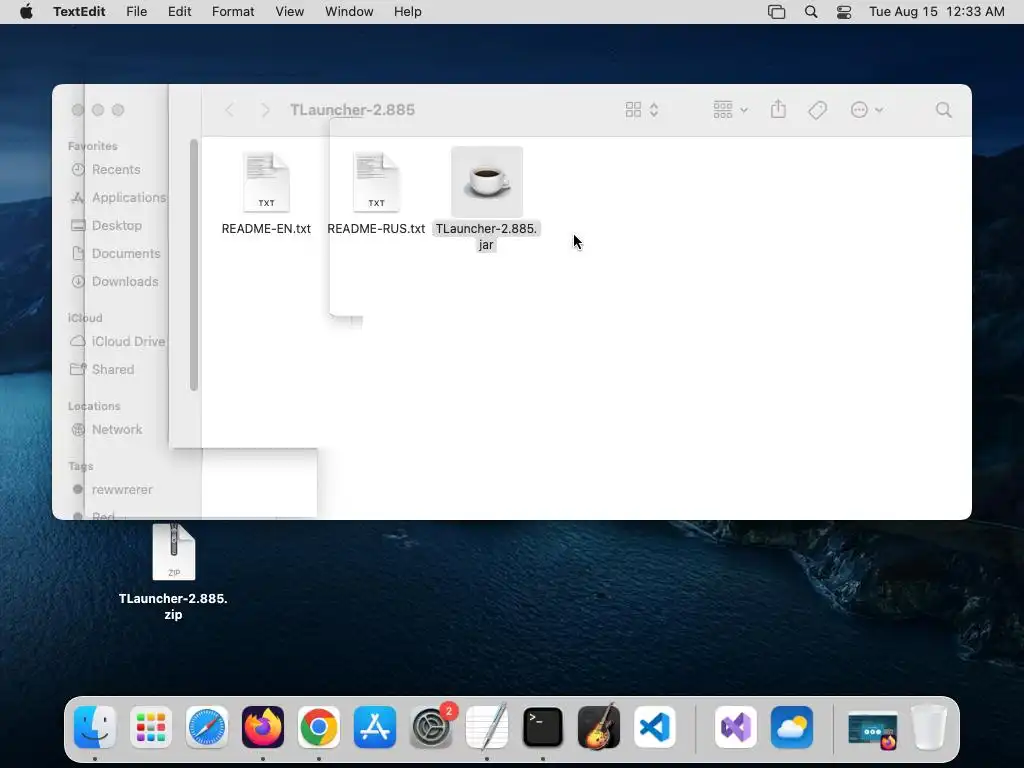The image size is (1024, 768).
Task: Click the TLauncher-2.885.jar file name label
Action: click(487, 236)
